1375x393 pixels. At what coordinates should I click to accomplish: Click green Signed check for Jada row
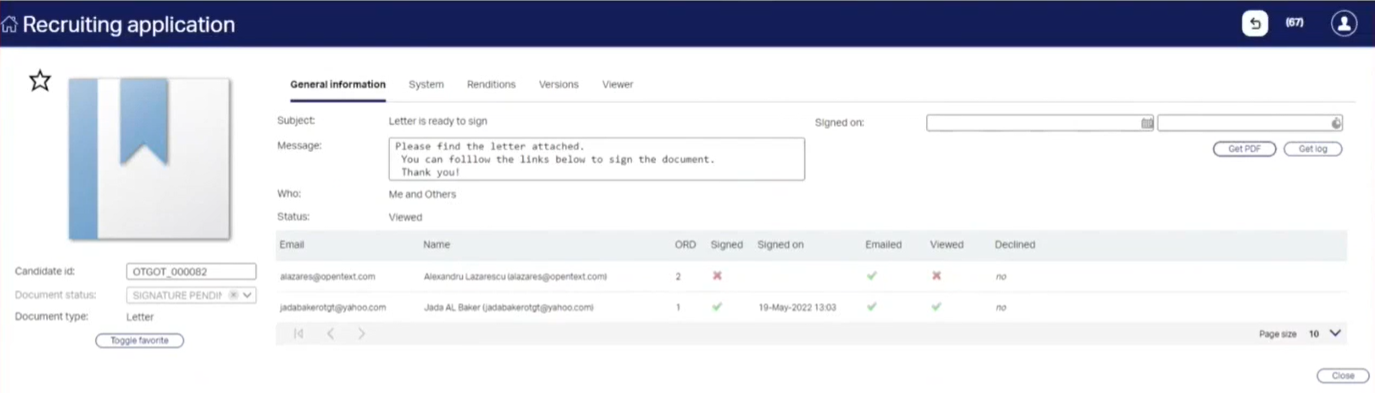point(716,306)
